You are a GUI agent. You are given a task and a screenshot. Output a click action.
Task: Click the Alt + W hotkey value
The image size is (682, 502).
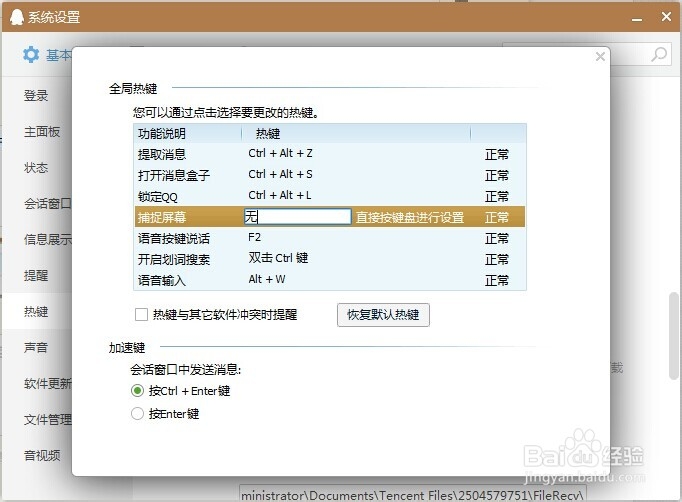coord(267,279)
